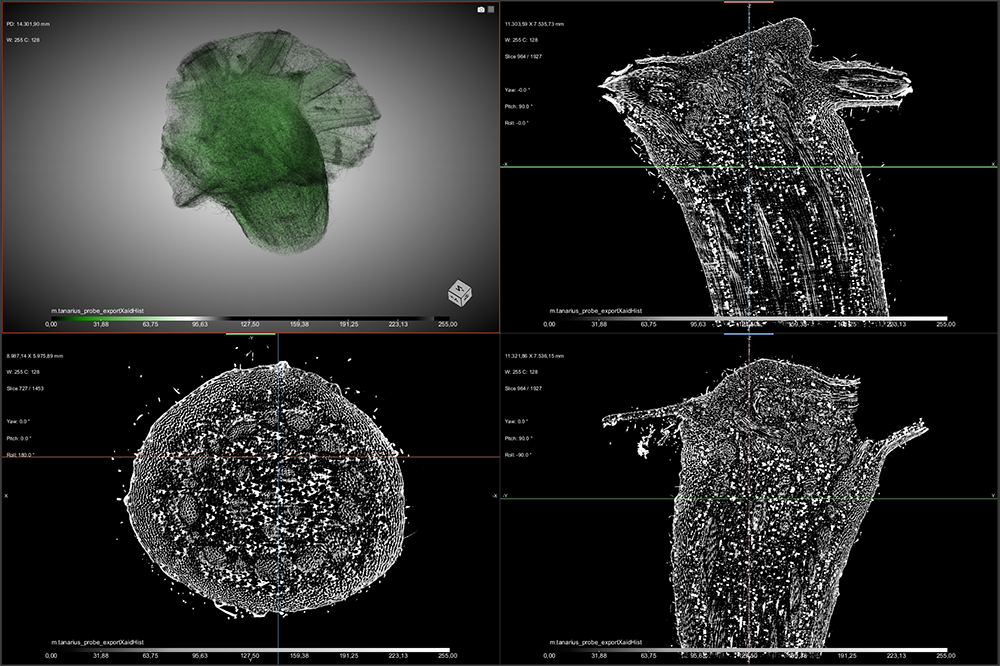
Task: Click the orientation cube in the 3D view
Action: [x=460, y=293]
